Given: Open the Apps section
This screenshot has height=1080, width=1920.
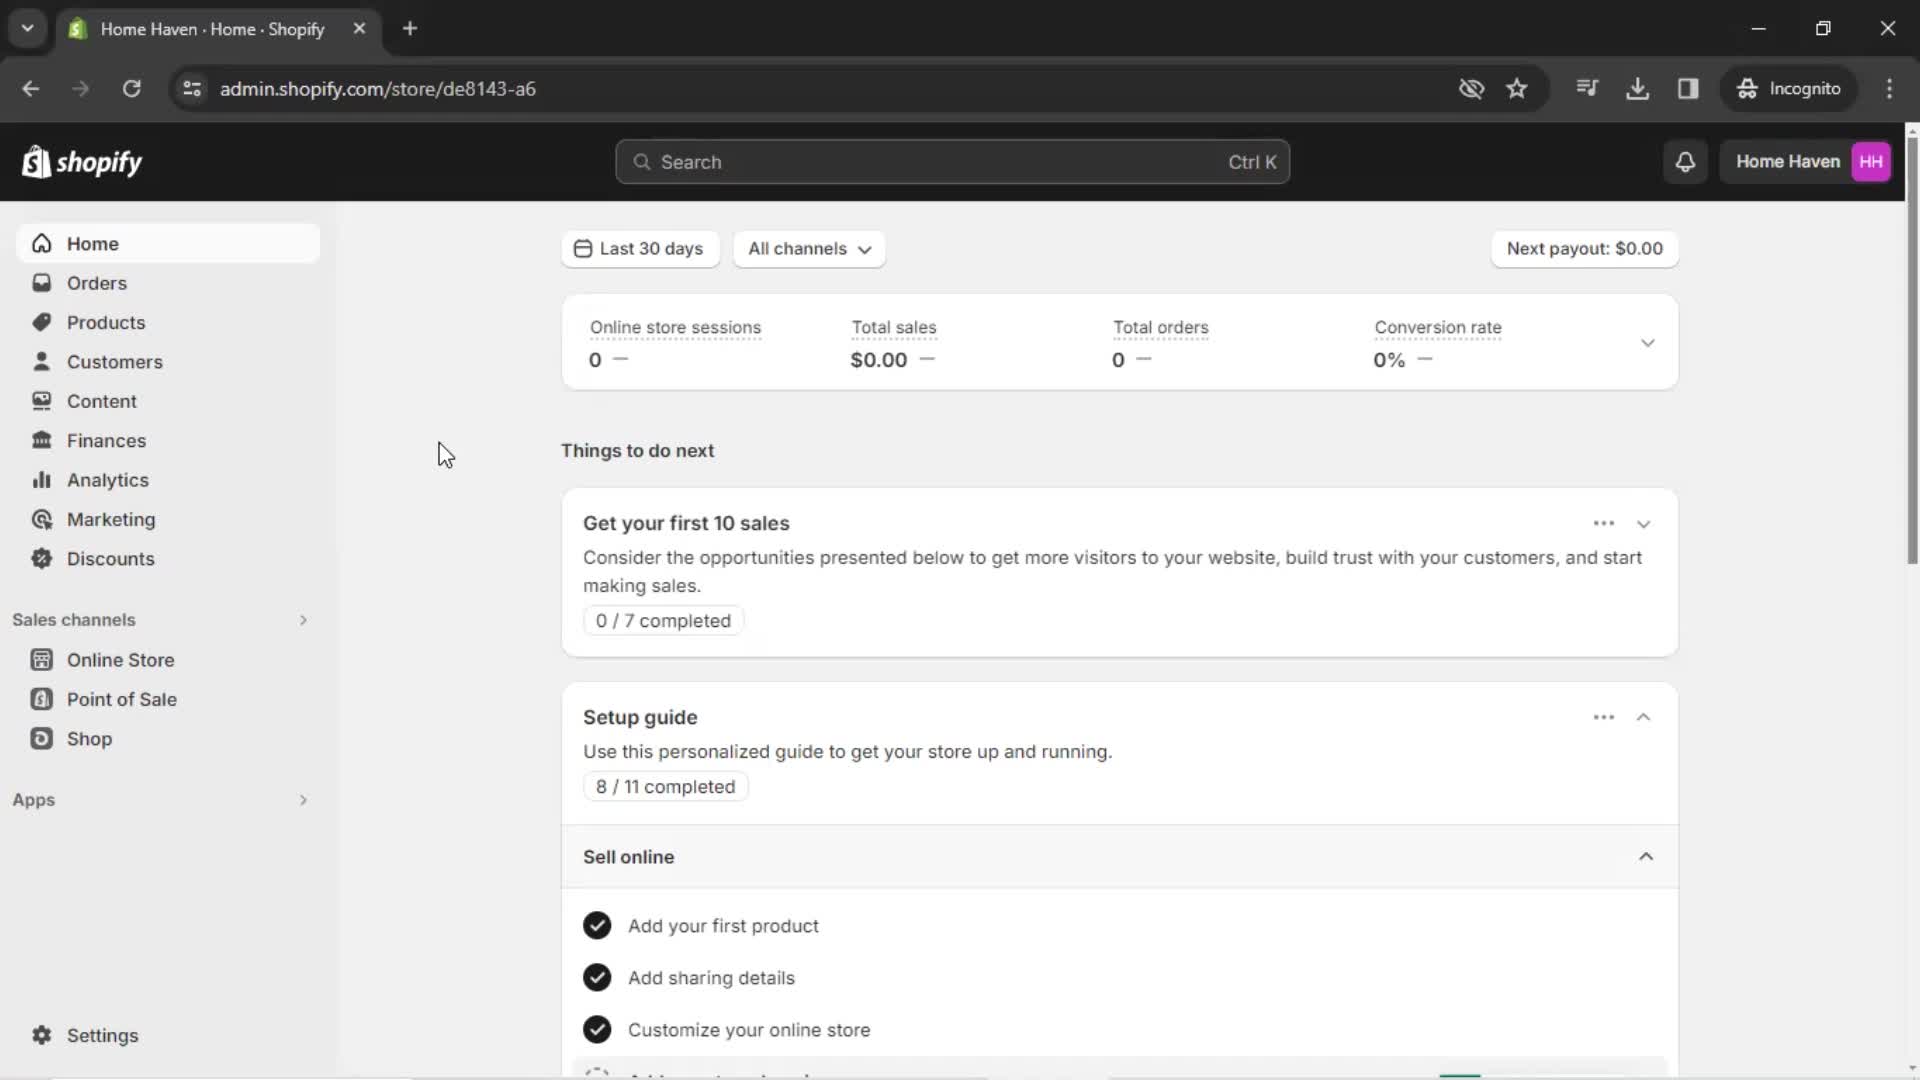Looking at the screenshot, I should pos(33,798).
